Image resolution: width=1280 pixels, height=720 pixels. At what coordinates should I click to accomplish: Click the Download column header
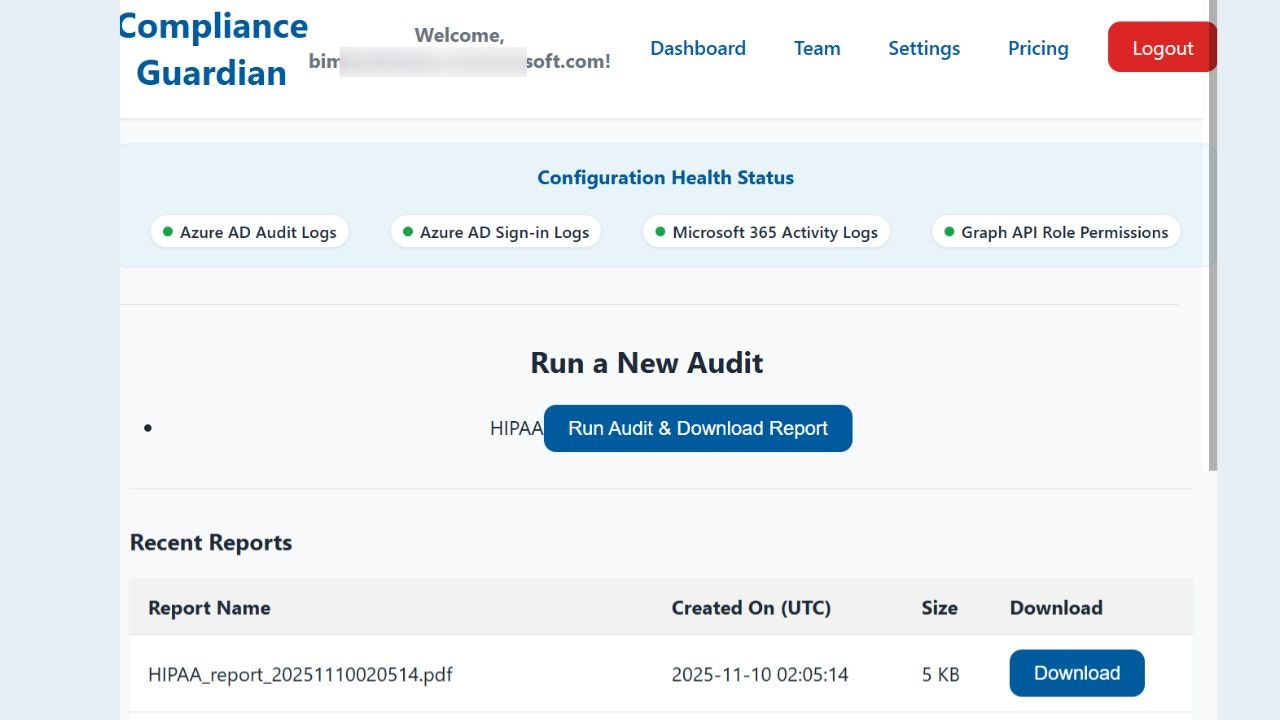[x=1056, y=608]
